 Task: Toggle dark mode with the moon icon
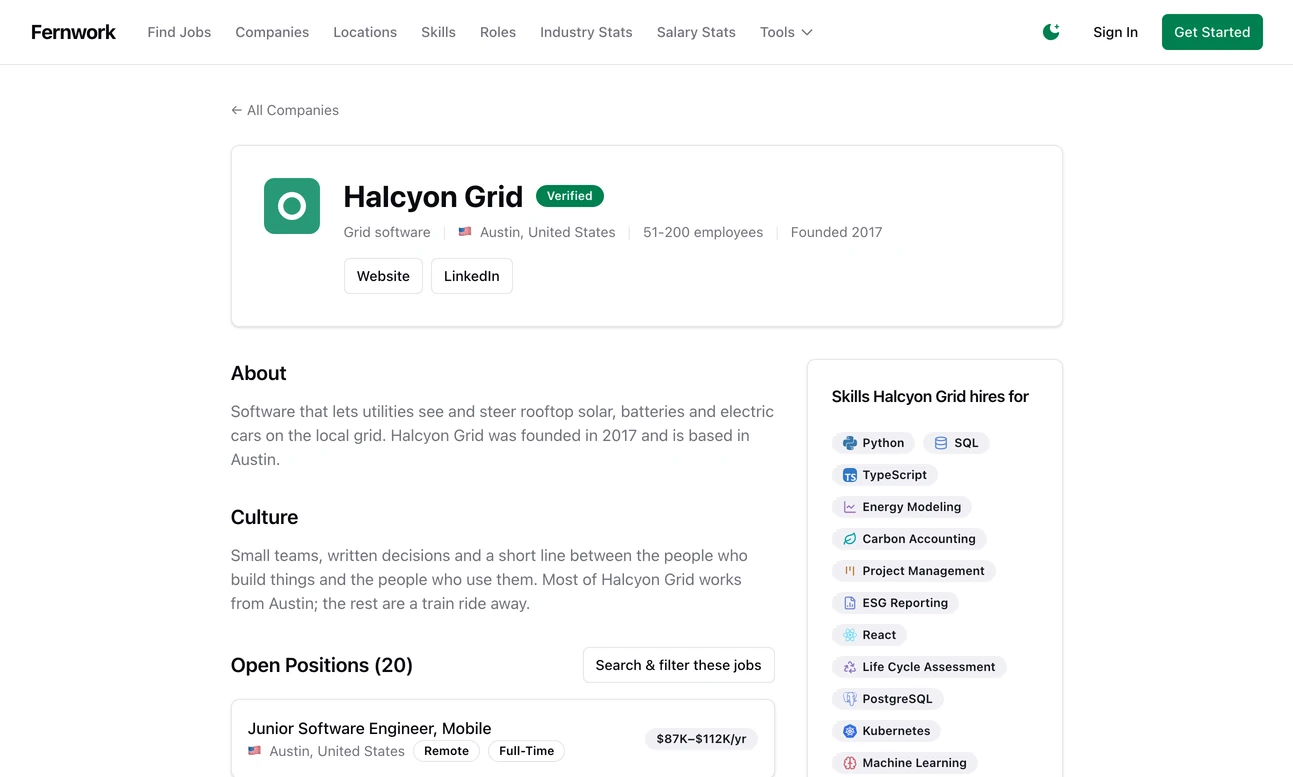click(x=1051, y=32)
